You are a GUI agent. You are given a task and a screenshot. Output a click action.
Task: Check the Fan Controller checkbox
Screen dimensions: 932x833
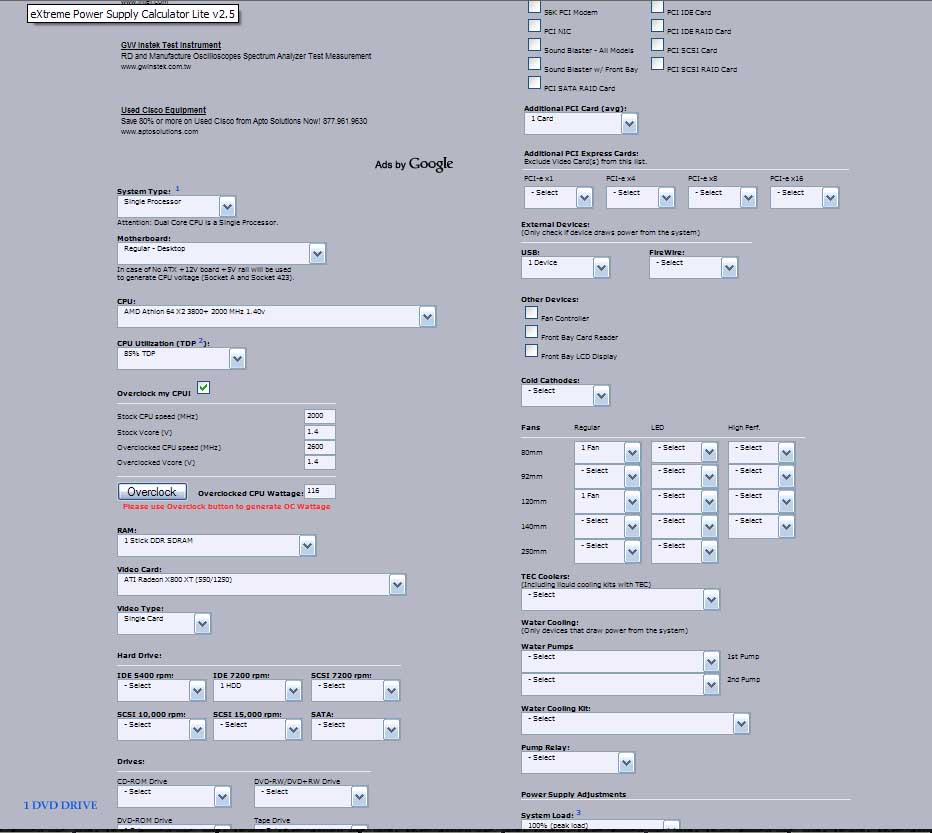pos(532,313)
